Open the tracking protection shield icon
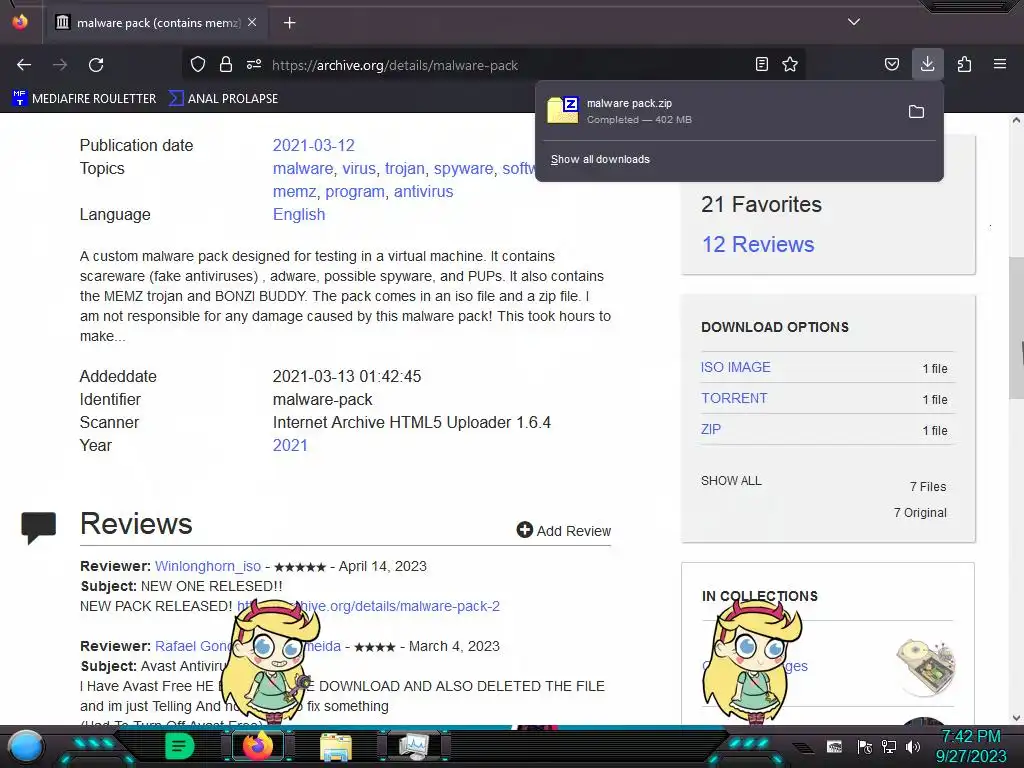The width and height of the screenshot is (1024, 768). [198, 64]
